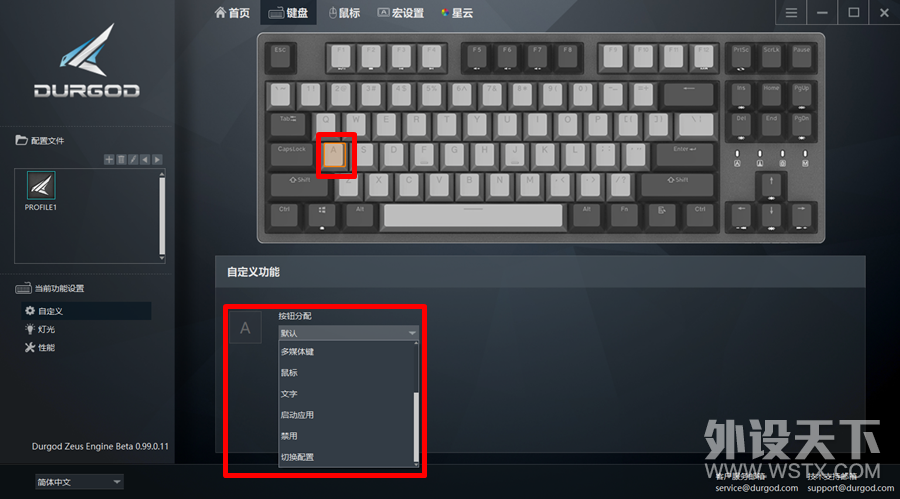Open service@durgod.com email link
Viewport: 900px width, 499px height.
(757, 488)
